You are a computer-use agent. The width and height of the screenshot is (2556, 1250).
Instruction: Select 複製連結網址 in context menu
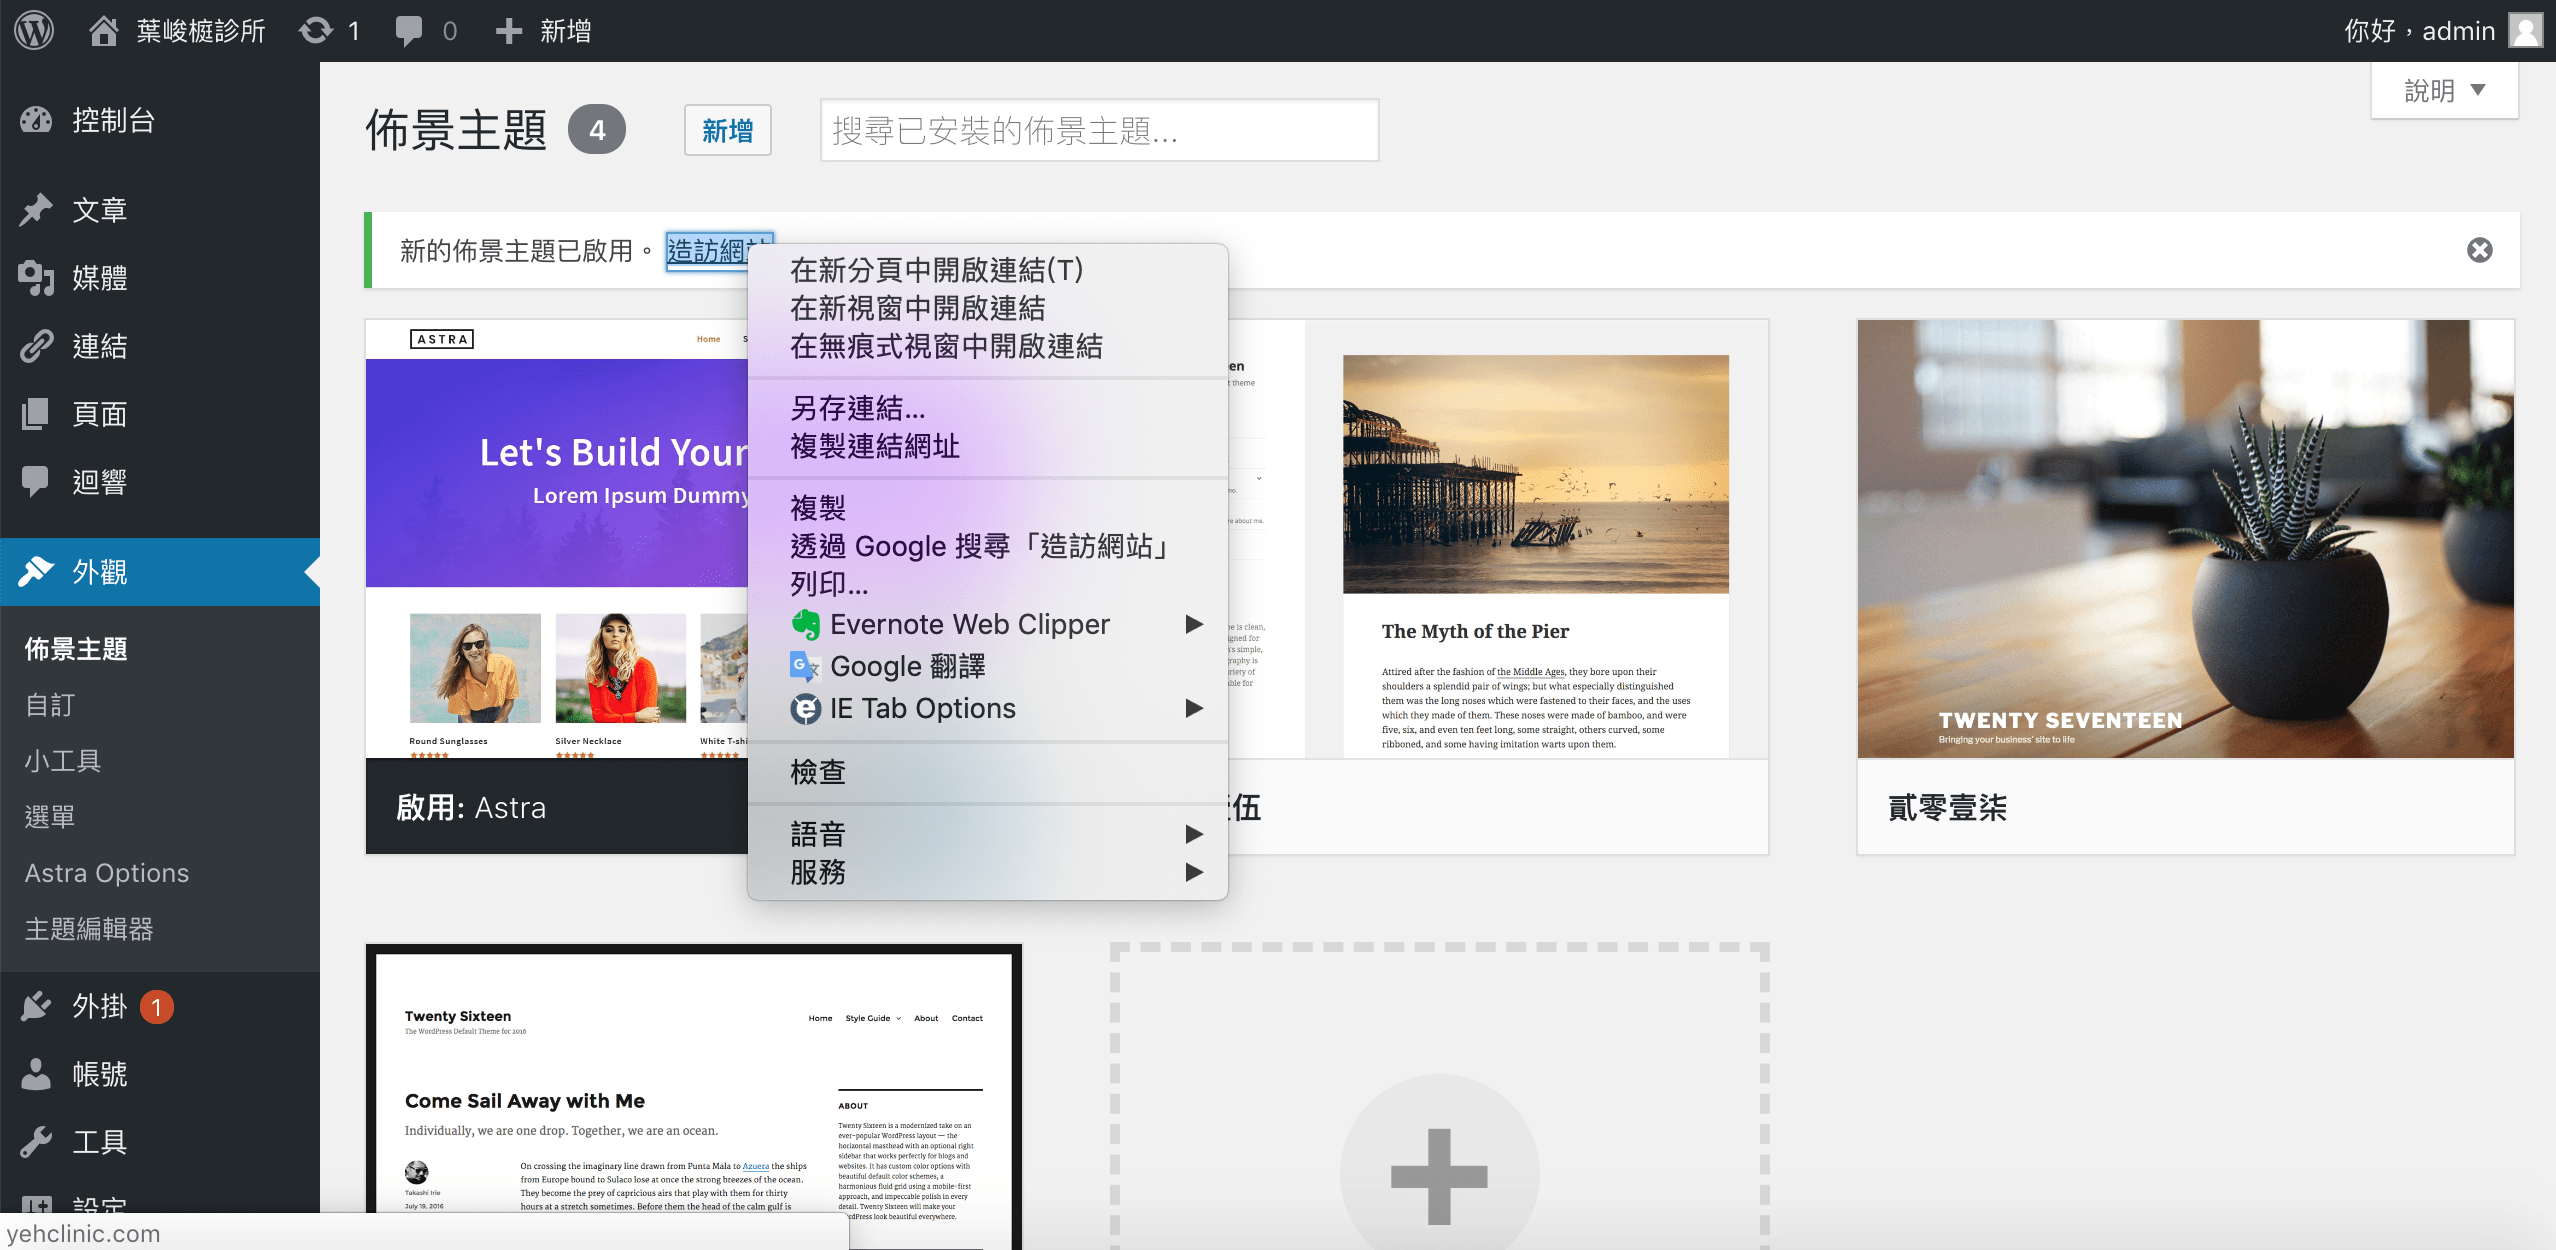point(875,446)
